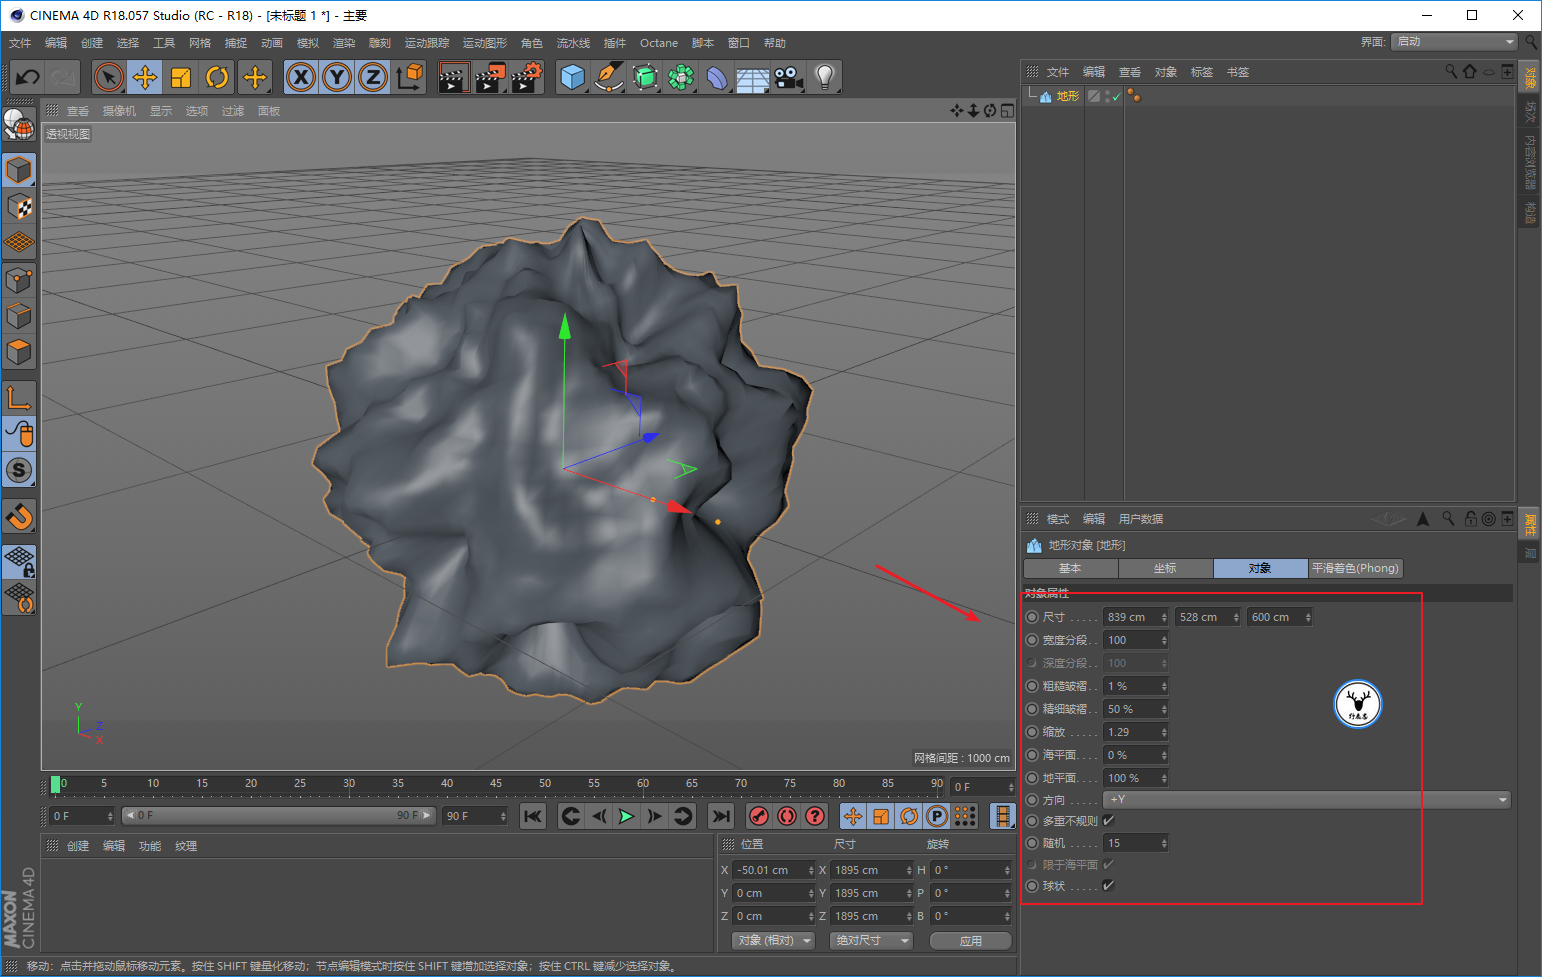Switch to the 坐标 tab
The image size is (1542, 977).
(1165, 568)
